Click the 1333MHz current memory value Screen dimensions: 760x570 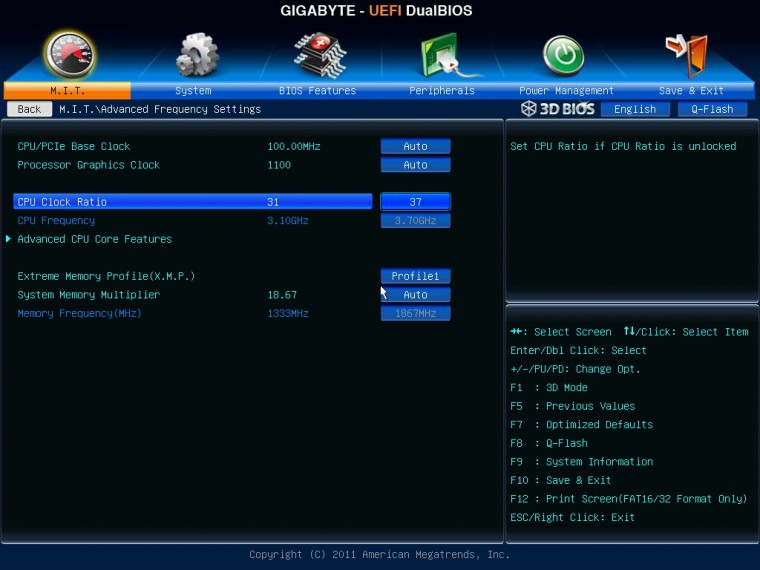pos(288,313)
